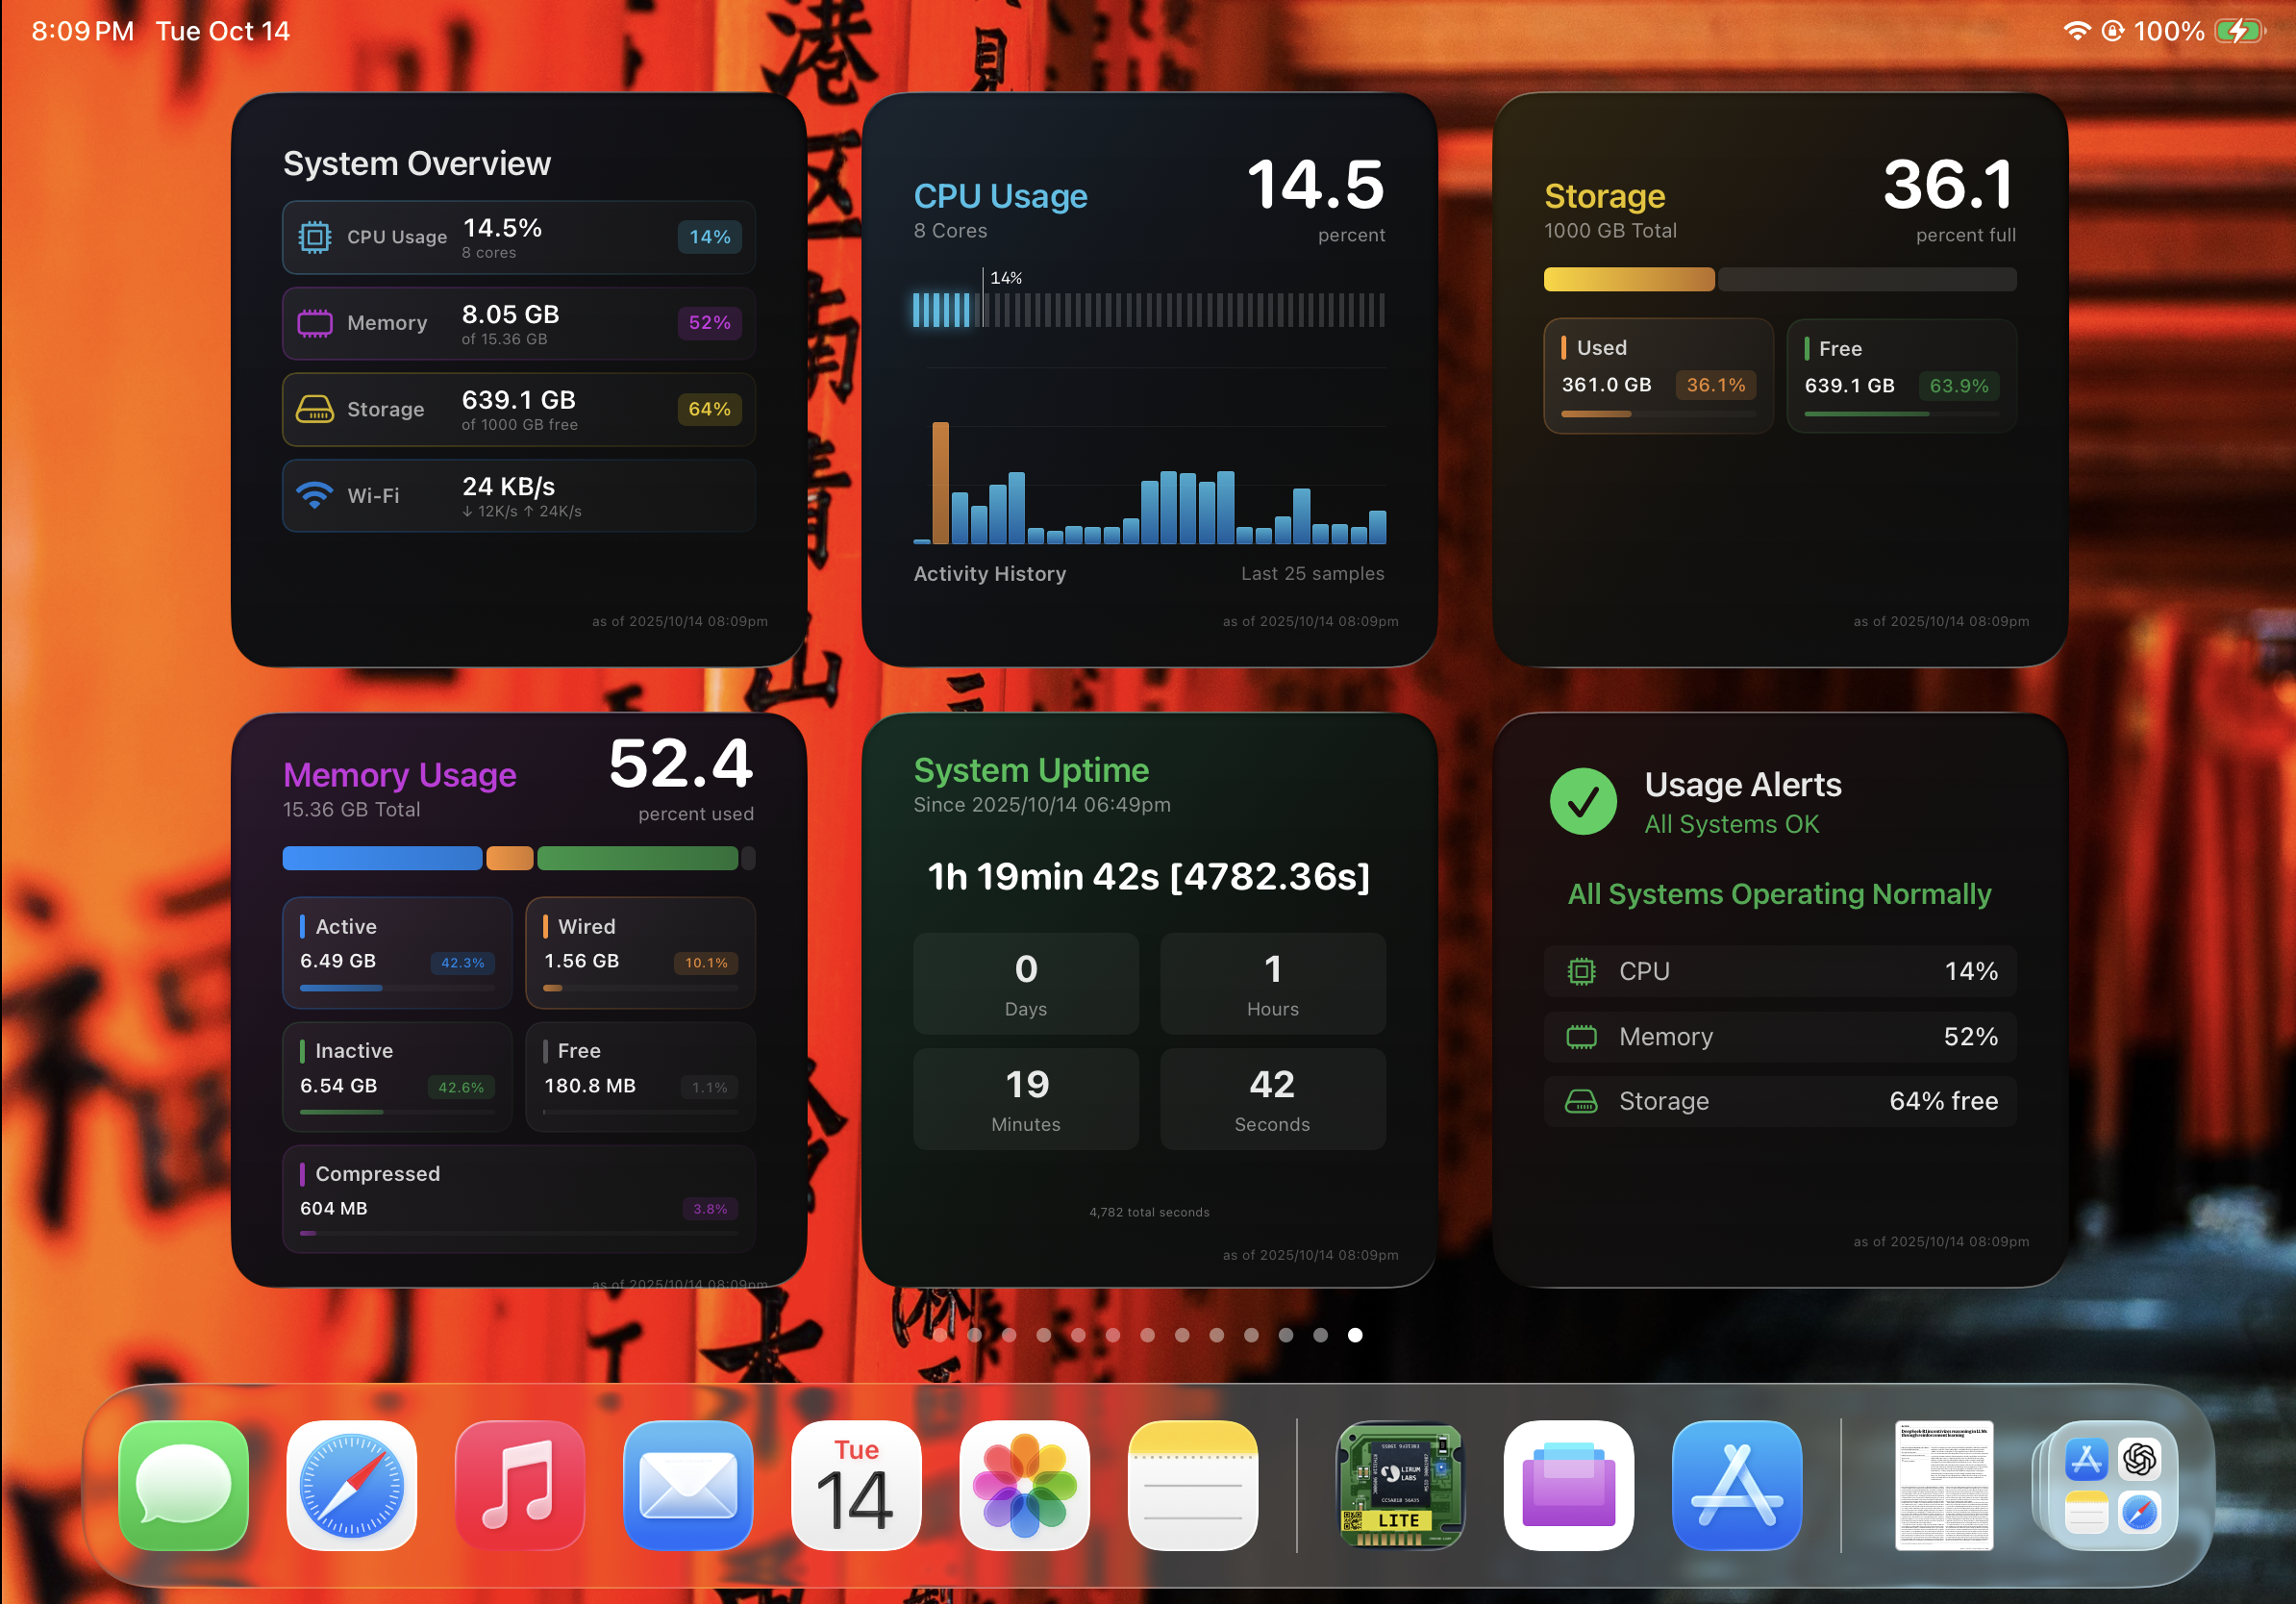Screen dimensions: 2296x1604
Task: Open the System Uptime widget
Action: pyautogui.click(x=1148, y=1000)
